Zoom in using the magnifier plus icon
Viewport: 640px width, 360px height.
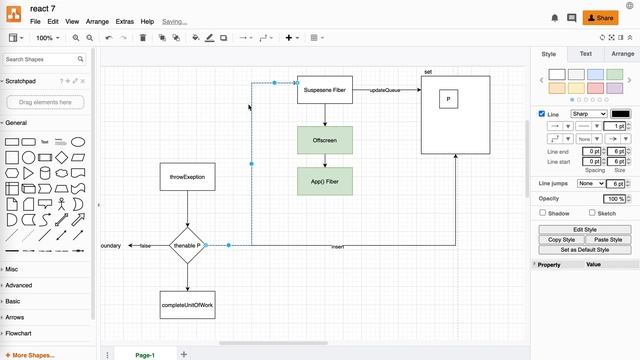tap(76, 38)
